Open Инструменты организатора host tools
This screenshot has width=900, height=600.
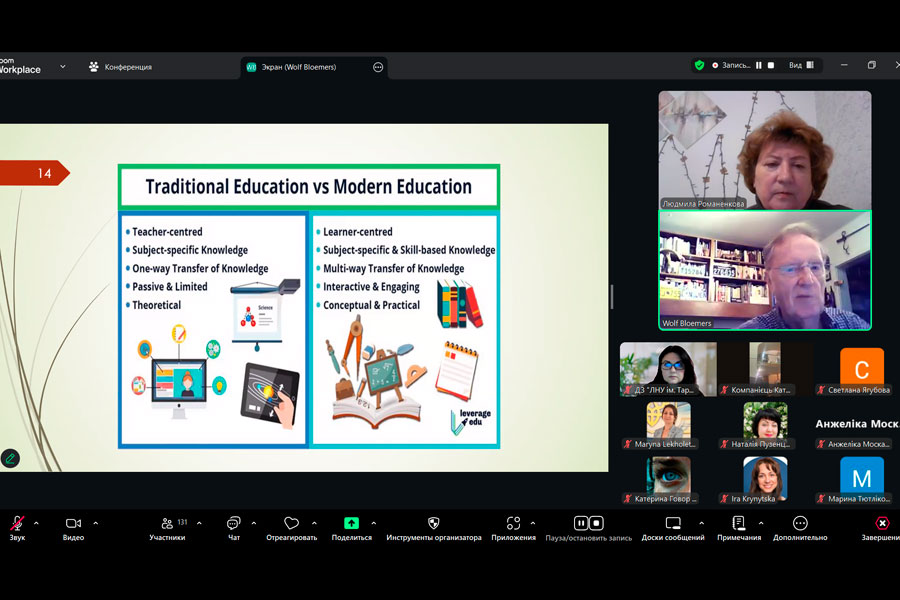[x=434, y=528]
